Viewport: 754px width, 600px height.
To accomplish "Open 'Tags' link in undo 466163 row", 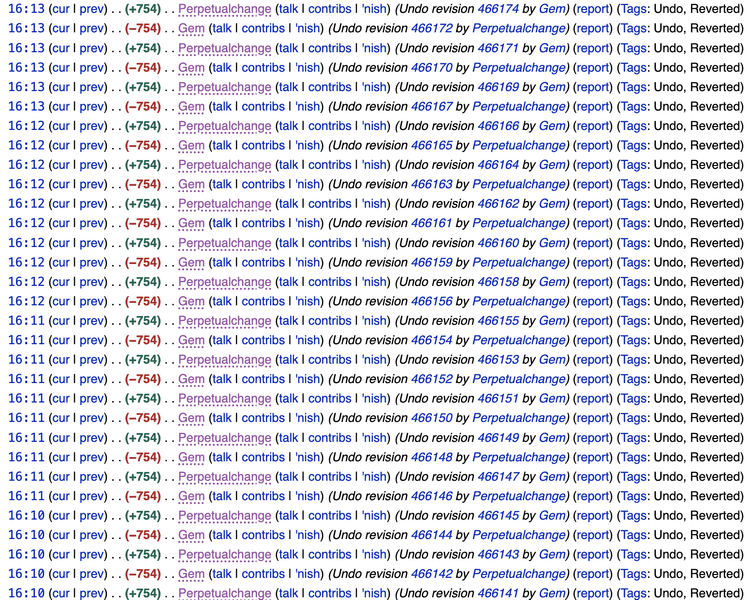I will [633, 185].
